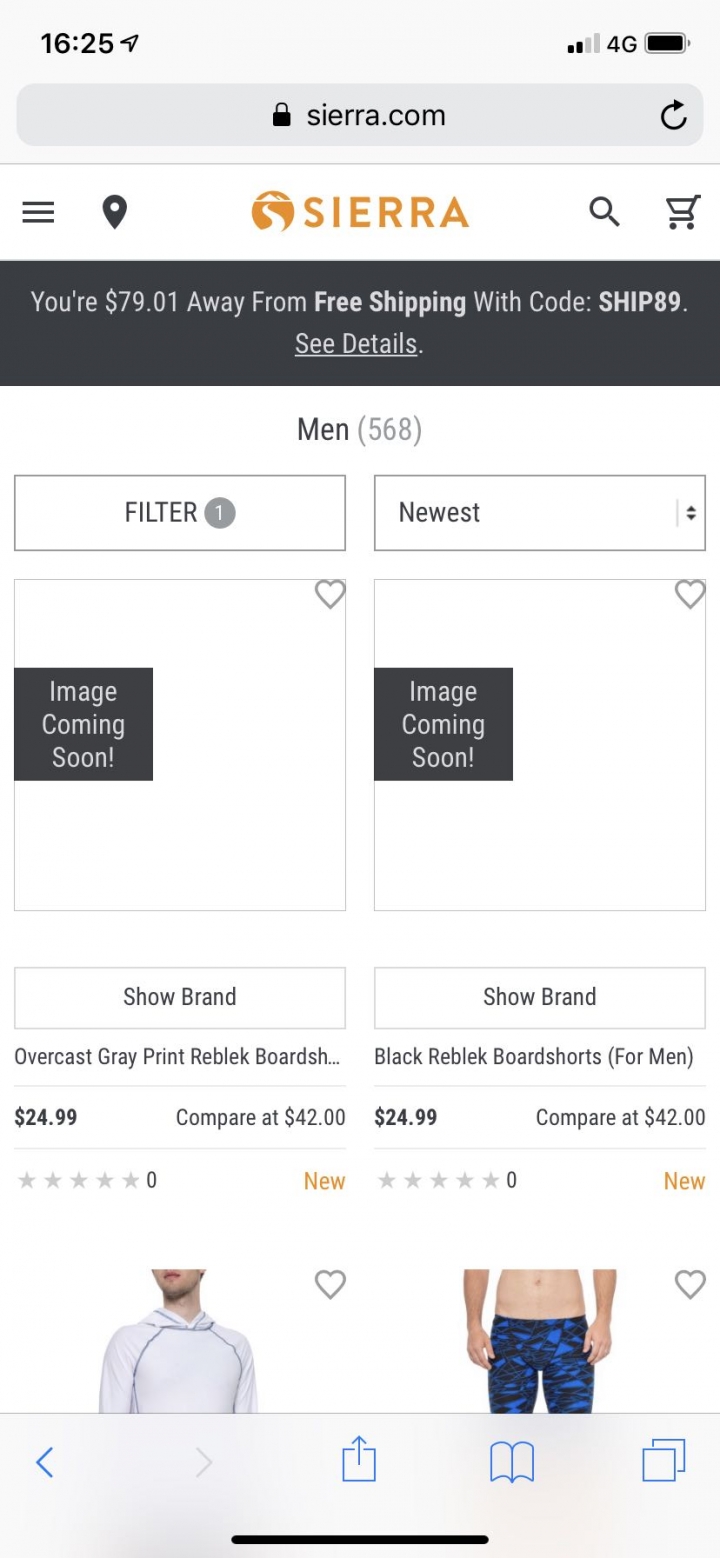The width and height of the screenshot is (720, 1558).
Task: Show open Safari tabs
Action: 664,1461
